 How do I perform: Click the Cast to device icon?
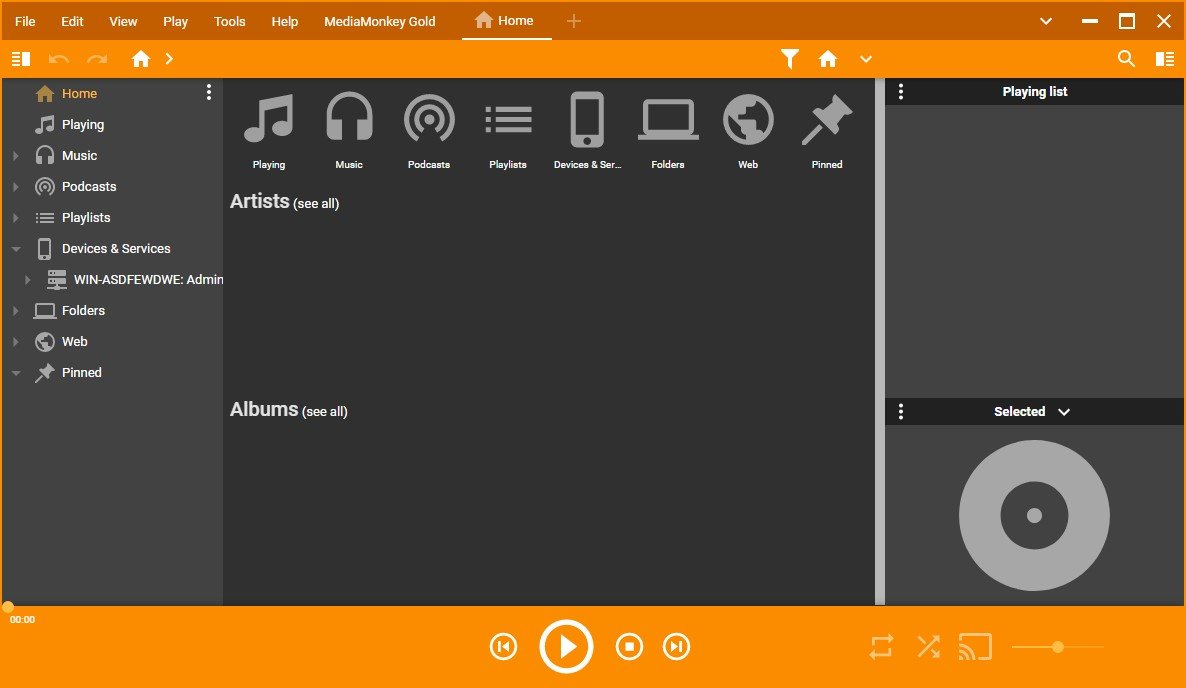pos(975,647)
